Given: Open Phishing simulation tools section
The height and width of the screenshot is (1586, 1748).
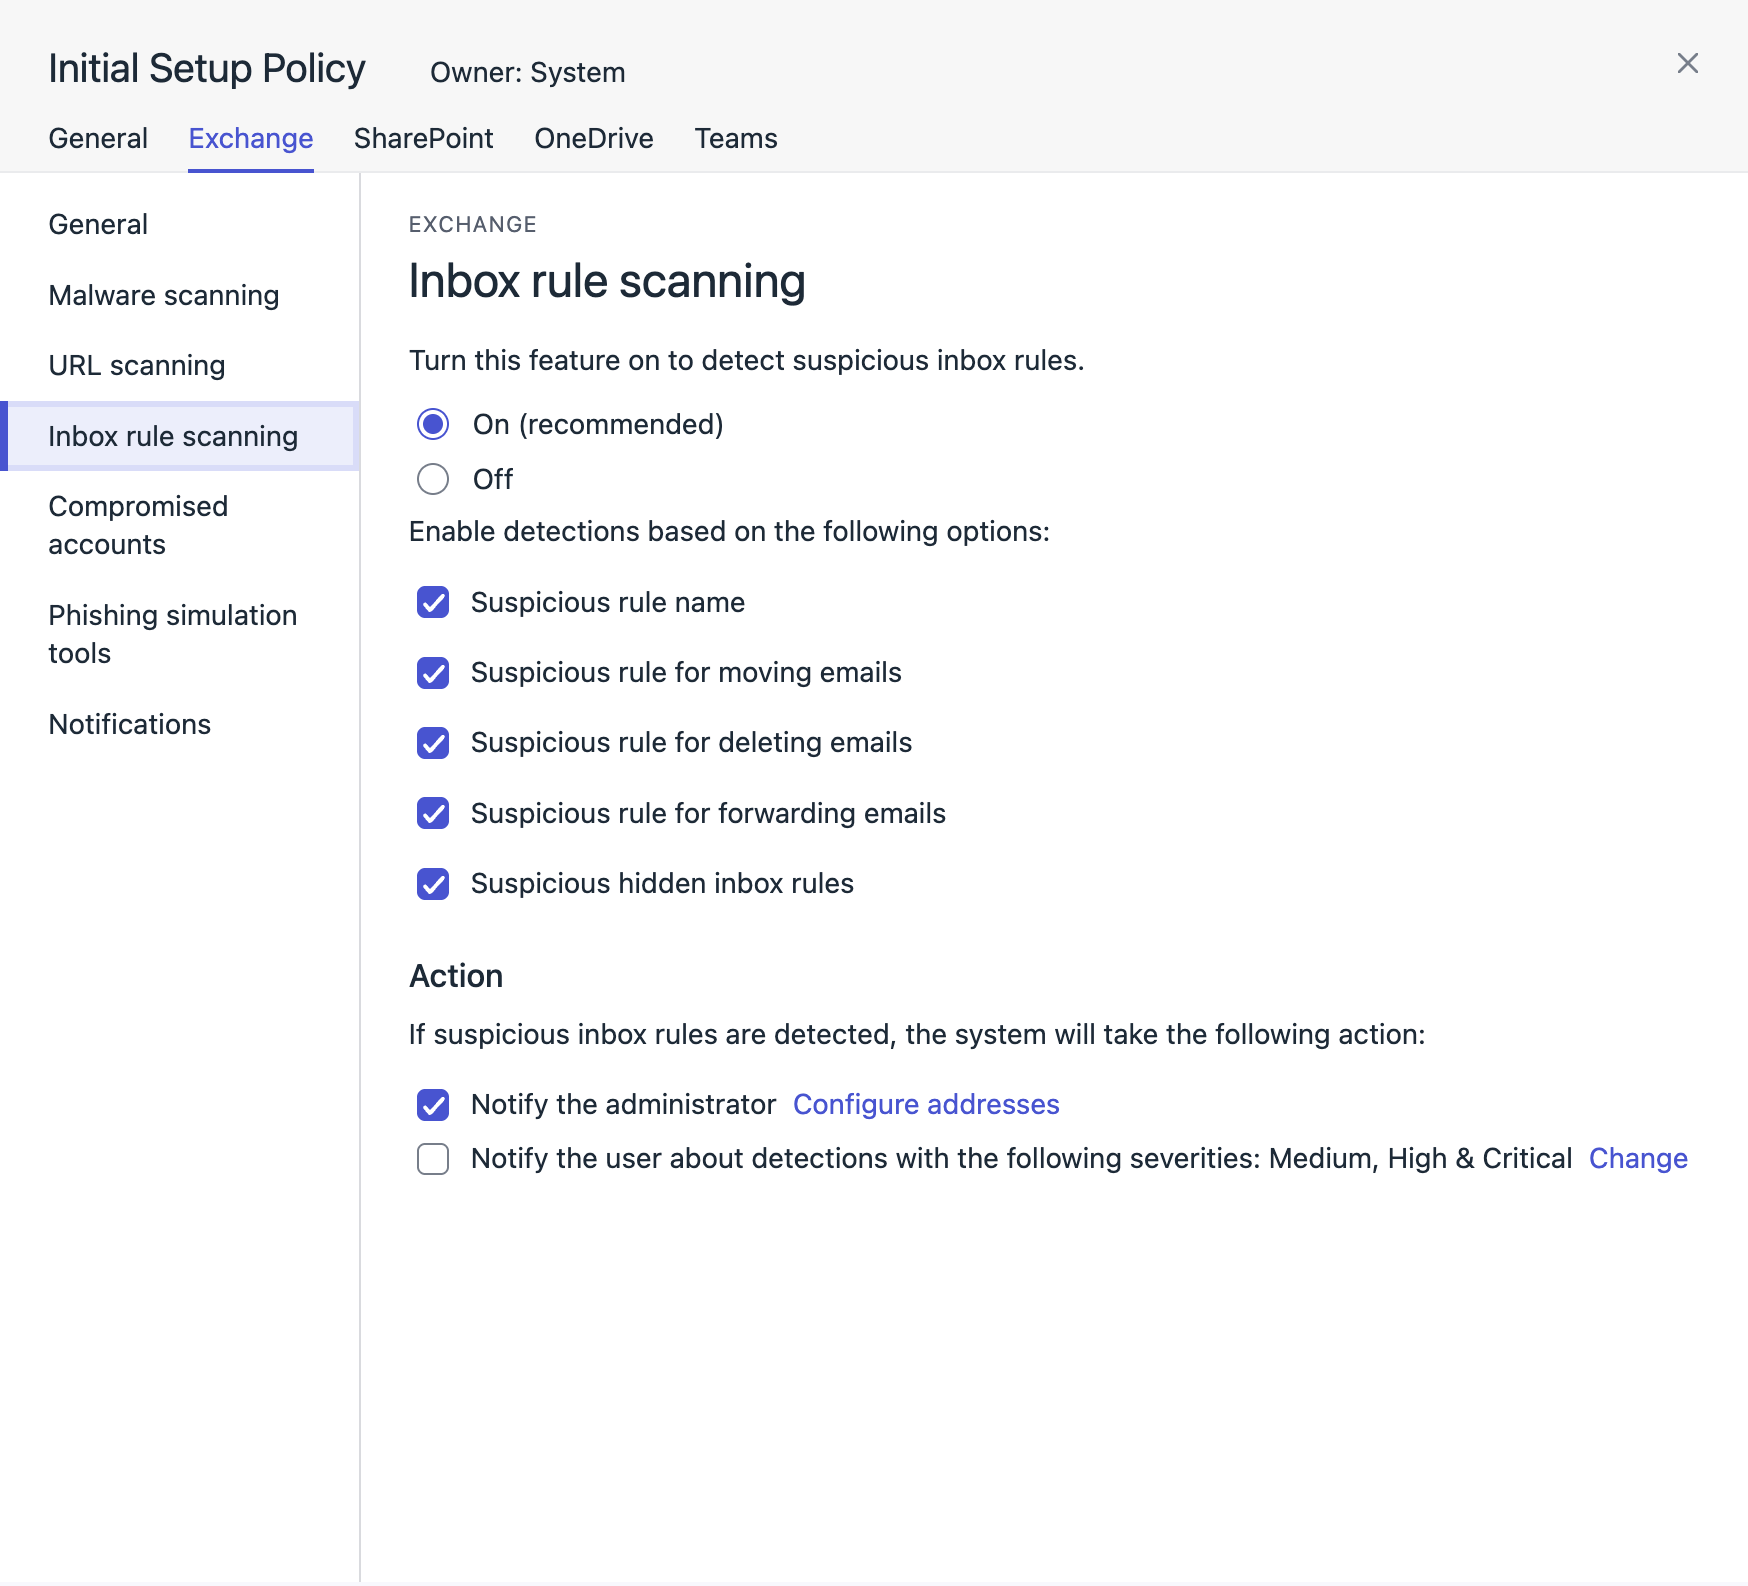Looking at the screenshot, I should pyautogui.click(x=172, y=634).
